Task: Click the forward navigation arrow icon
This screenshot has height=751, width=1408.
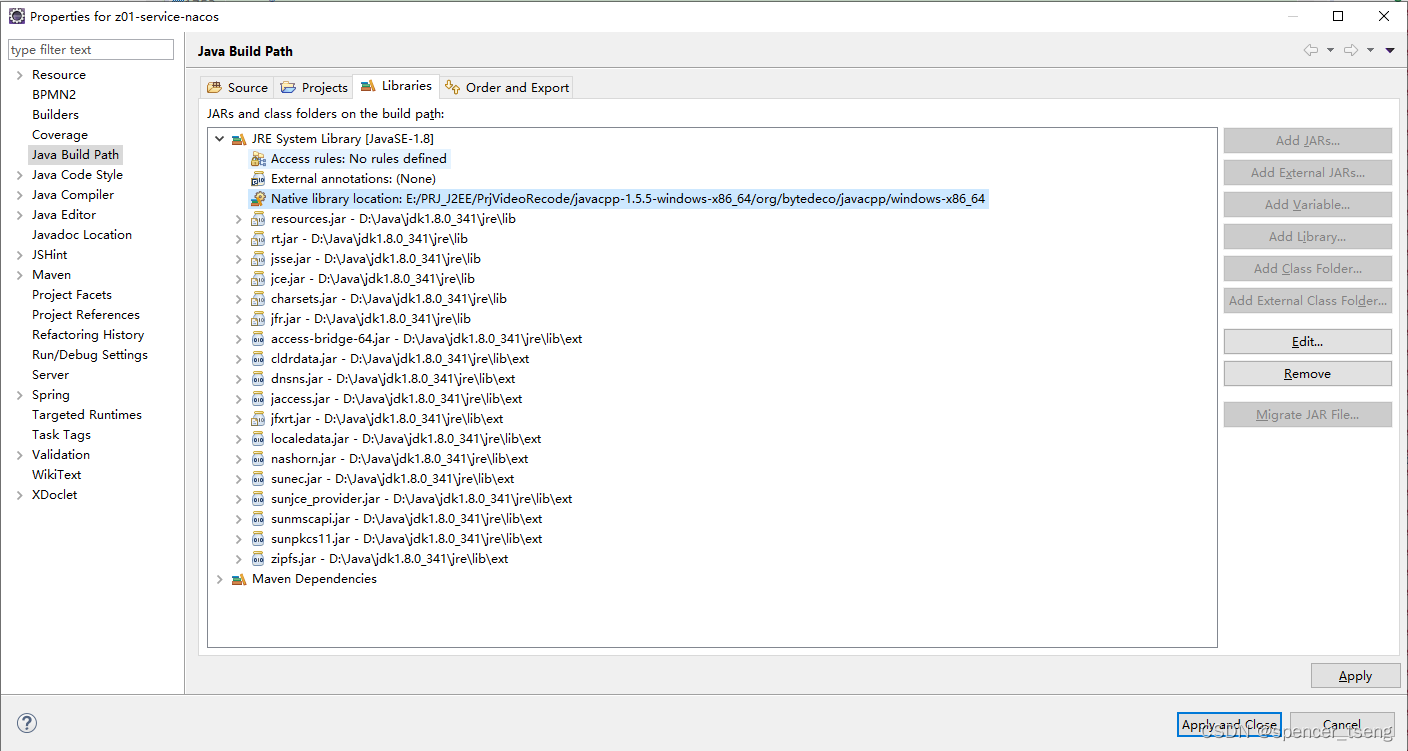Action: (x=1349, y=50)
